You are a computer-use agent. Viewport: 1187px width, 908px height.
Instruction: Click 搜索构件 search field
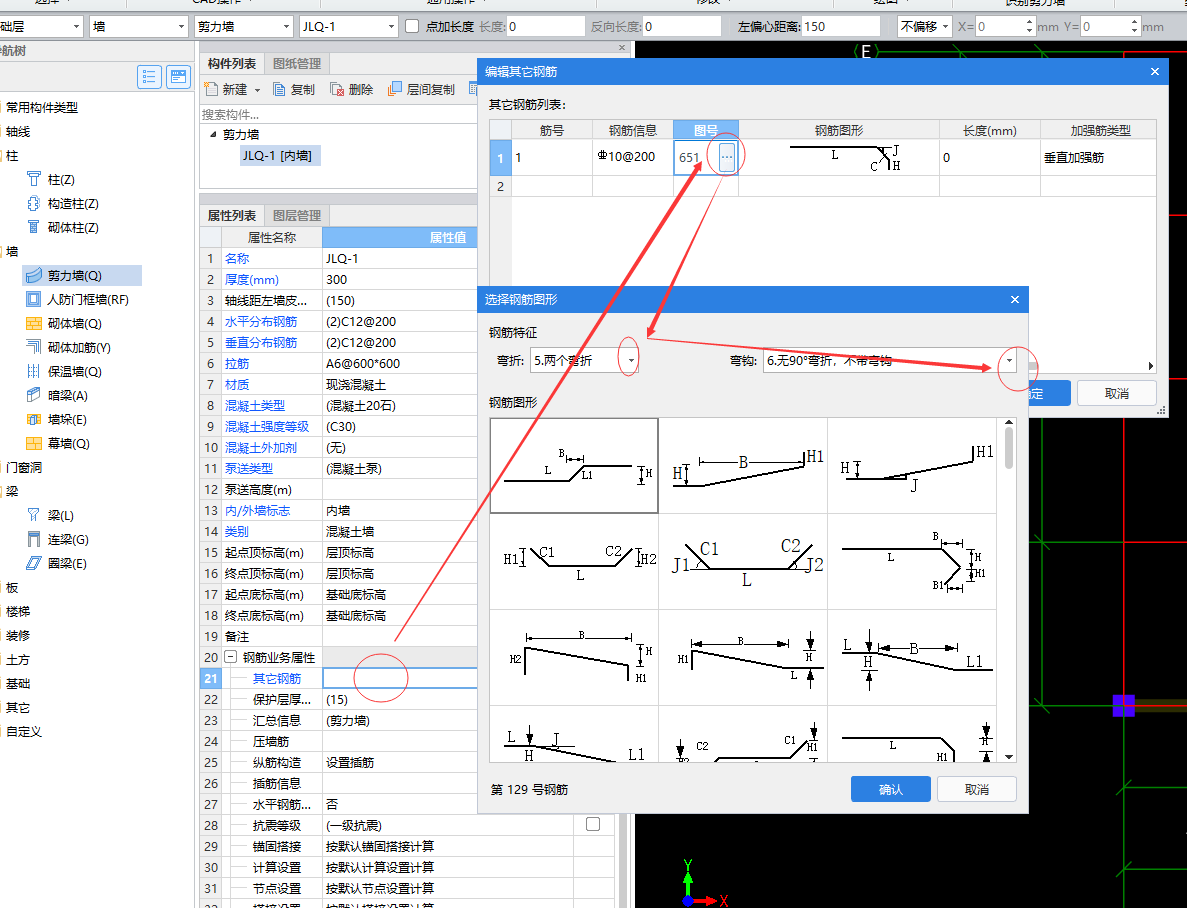point(338,114)
